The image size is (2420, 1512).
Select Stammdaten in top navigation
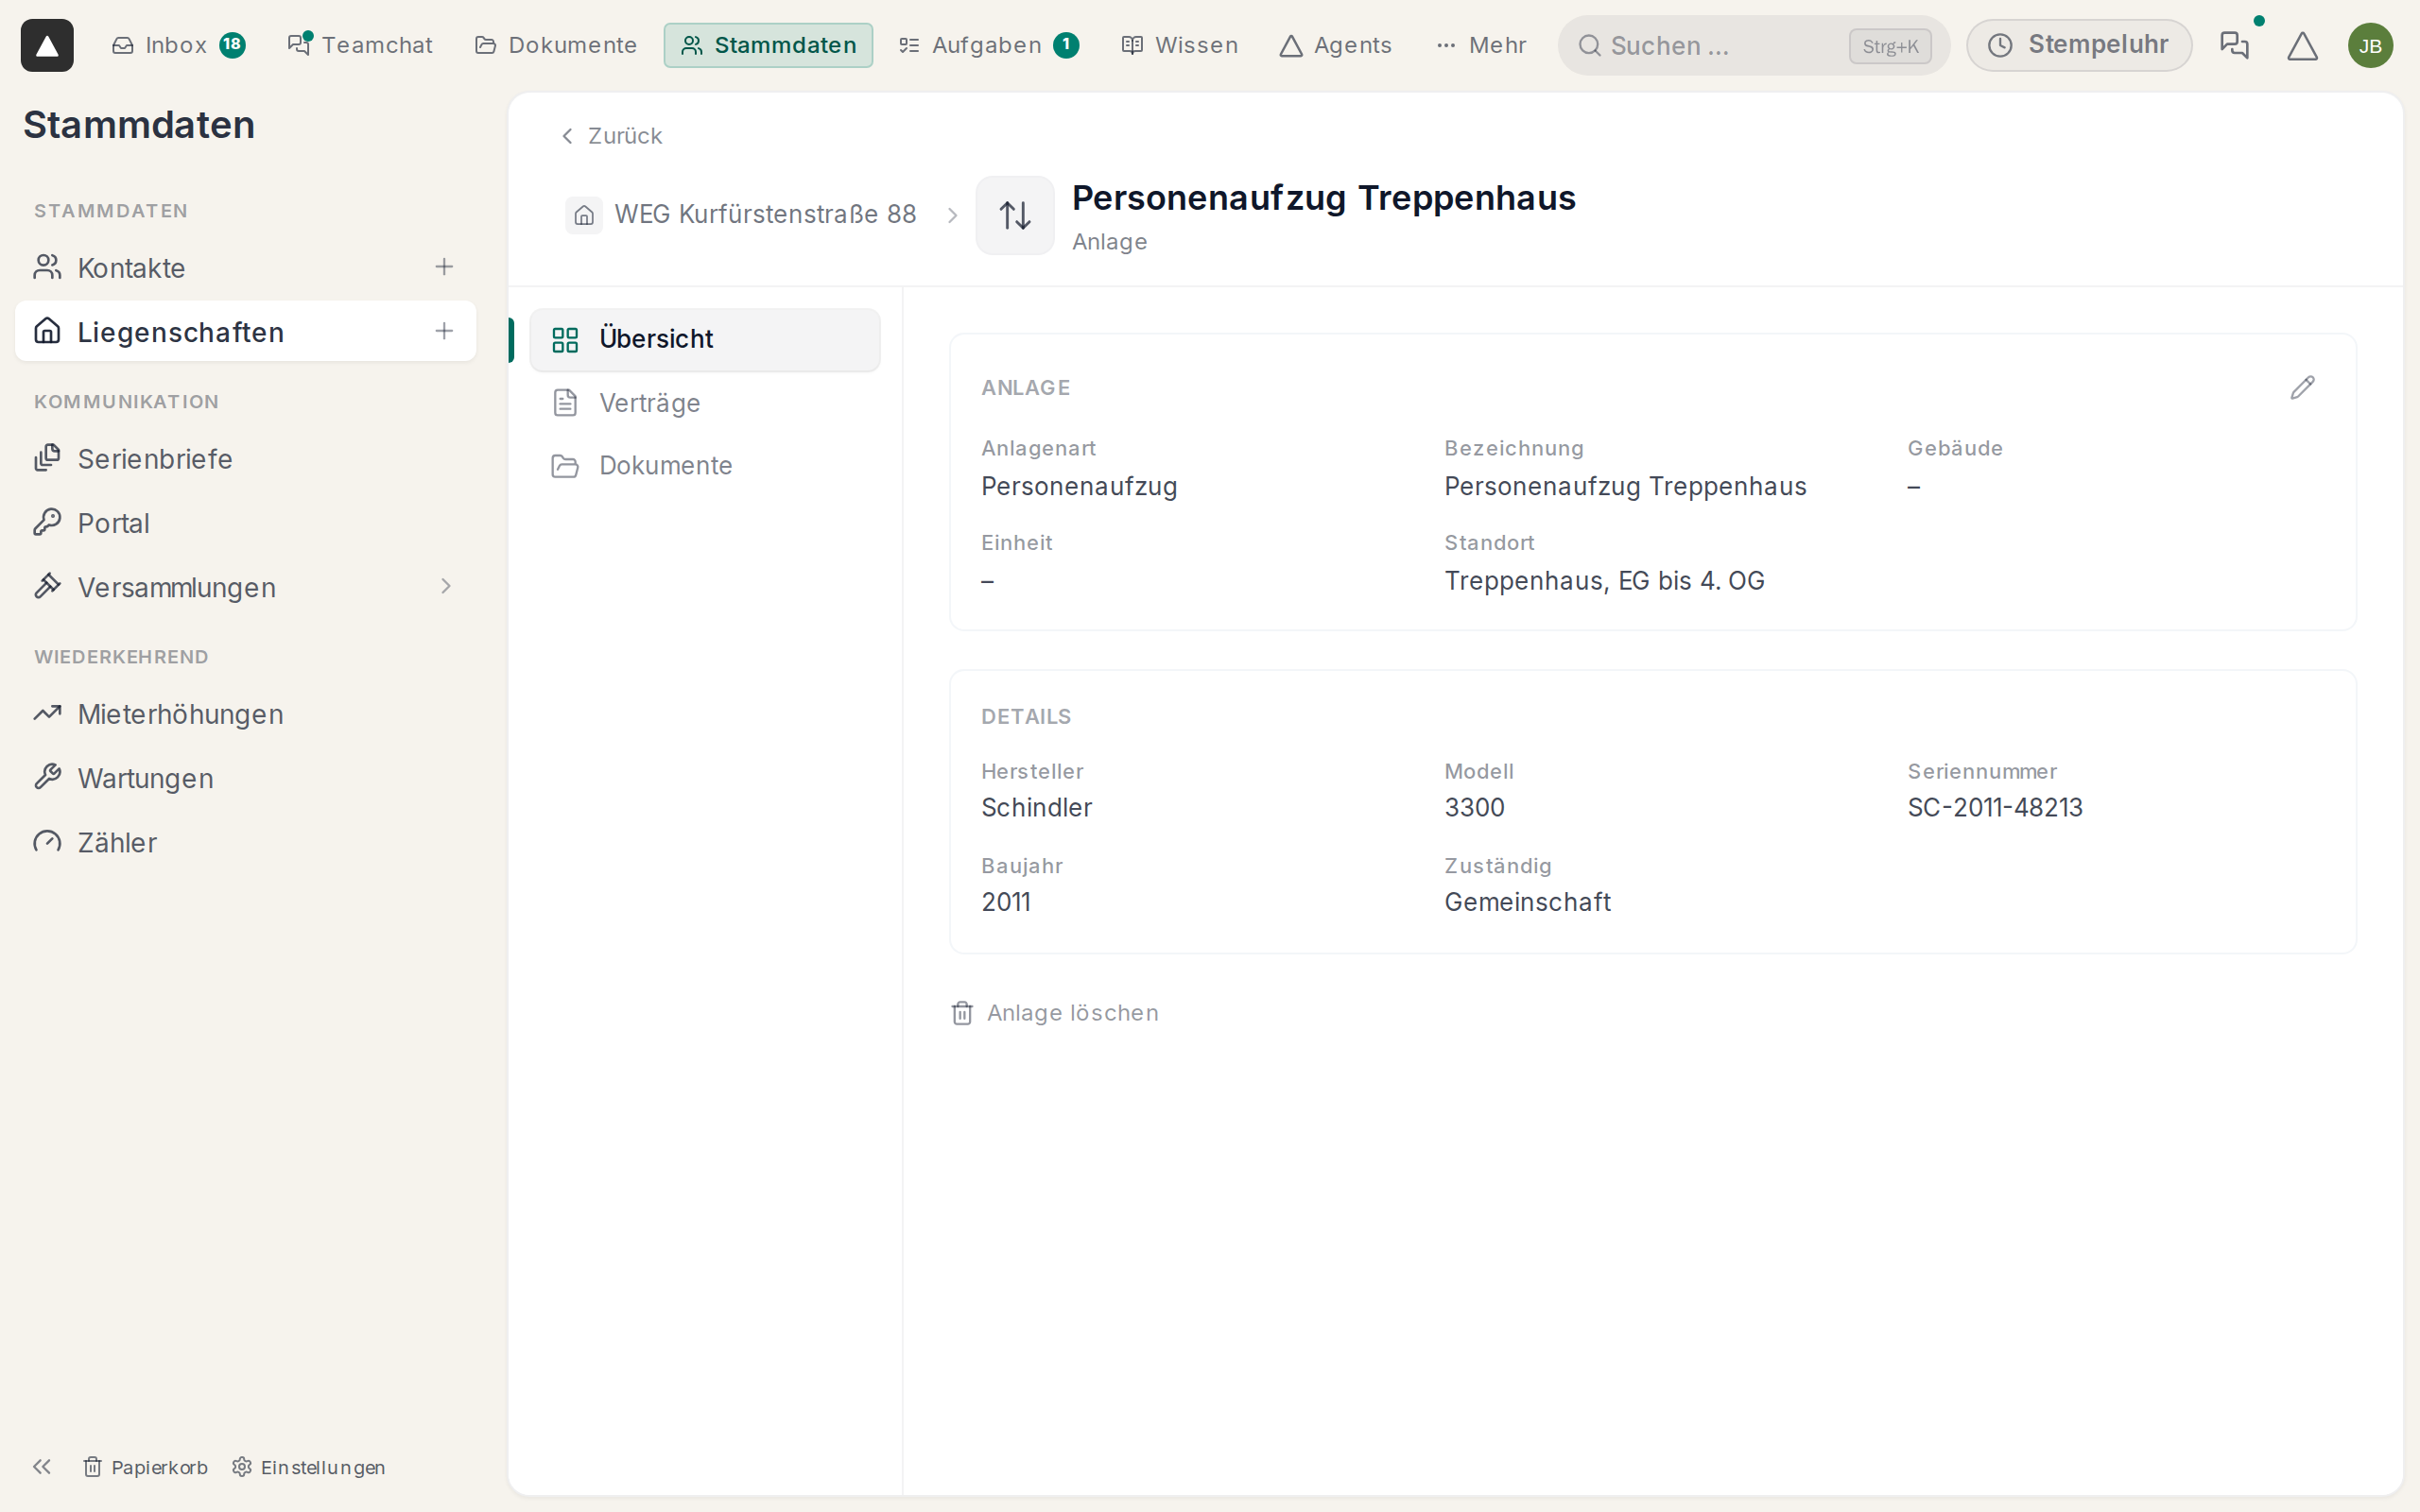[768, 45]
